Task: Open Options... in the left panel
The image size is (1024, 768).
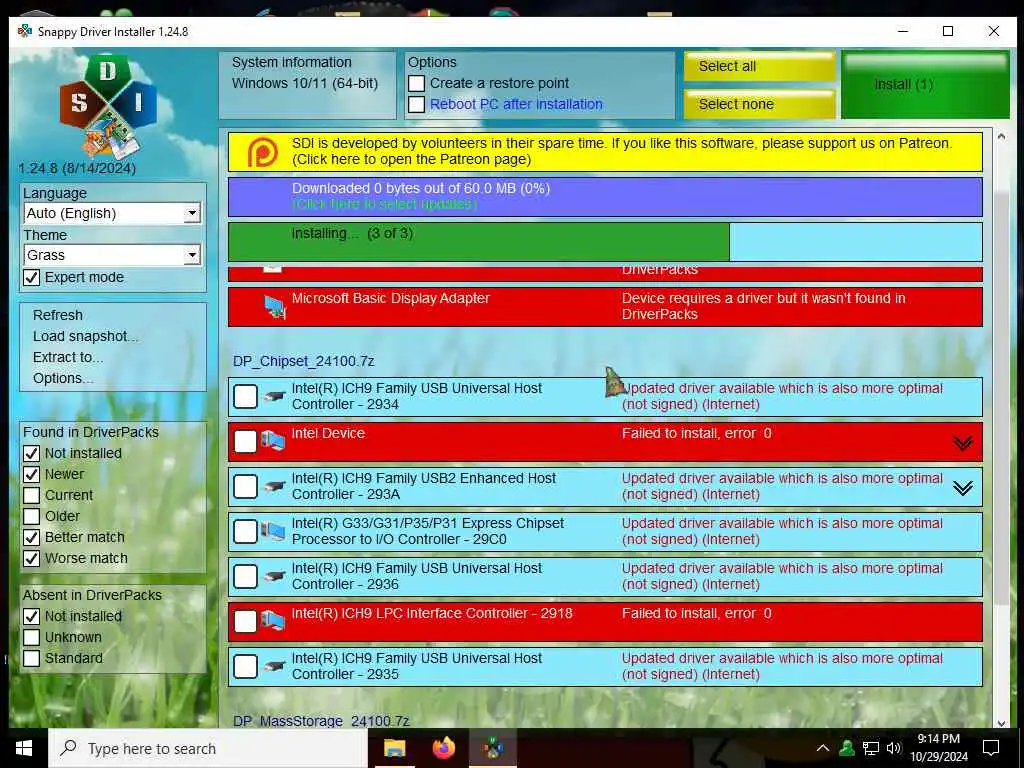Action: [63, 378]
